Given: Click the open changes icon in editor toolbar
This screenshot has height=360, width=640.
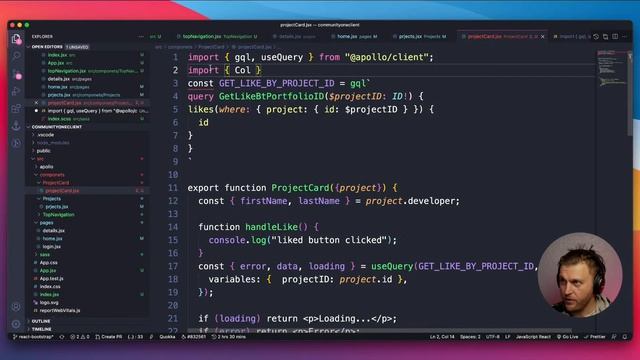Looking at the screenshot, I should [596, 37].
